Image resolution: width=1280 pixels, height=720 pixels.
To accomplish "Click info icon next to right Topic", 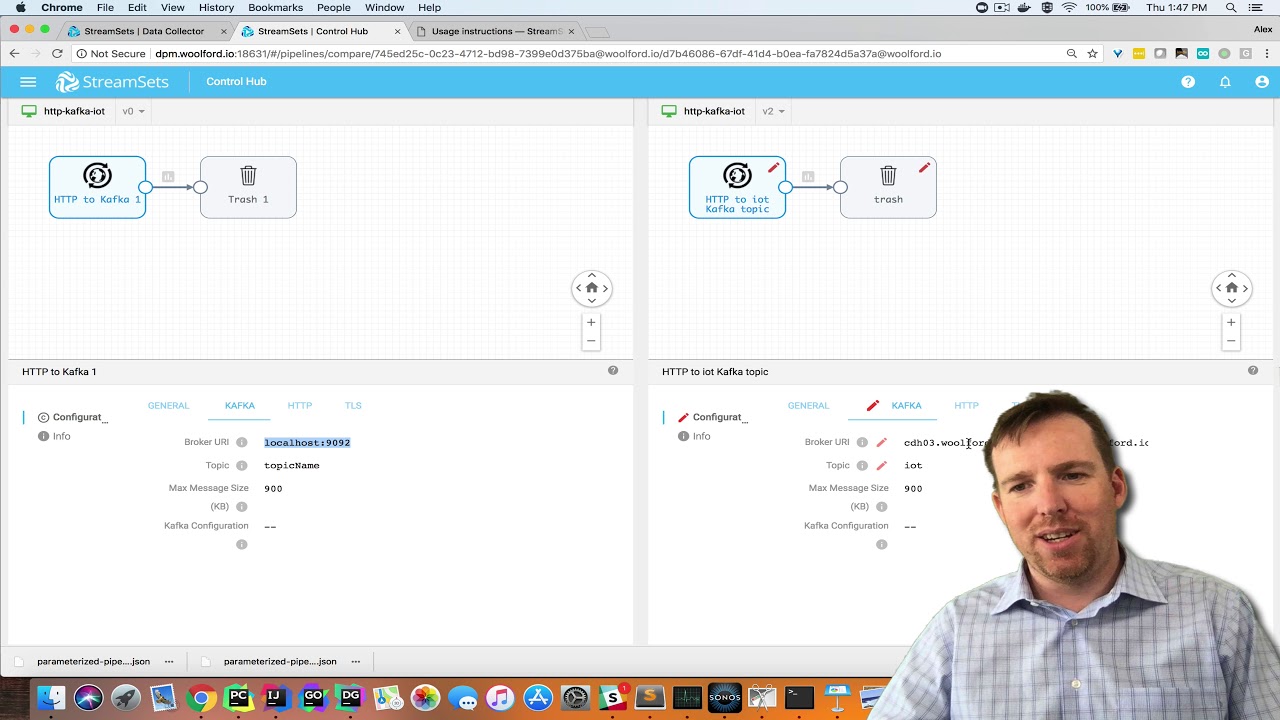I will point(862,465).
